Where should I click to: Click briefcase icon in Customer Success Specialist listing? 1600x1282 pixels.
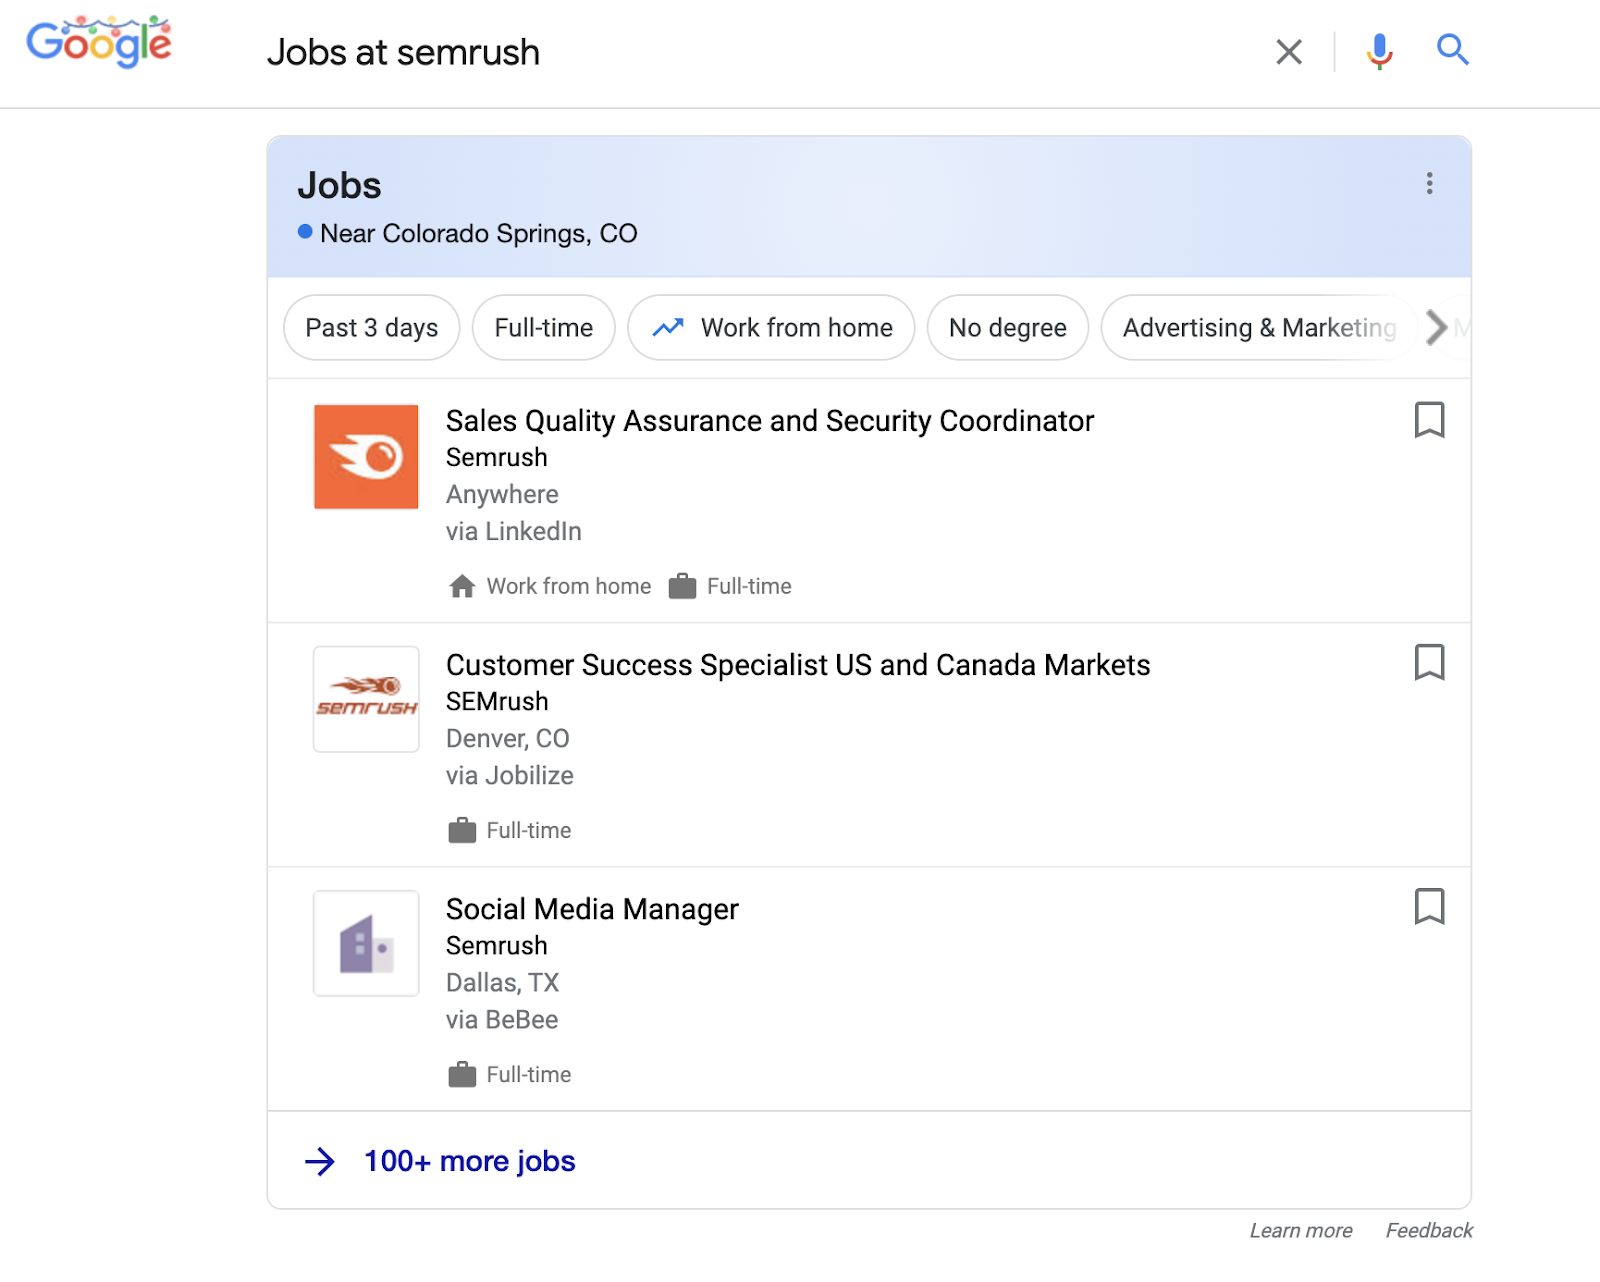point(462,830)
